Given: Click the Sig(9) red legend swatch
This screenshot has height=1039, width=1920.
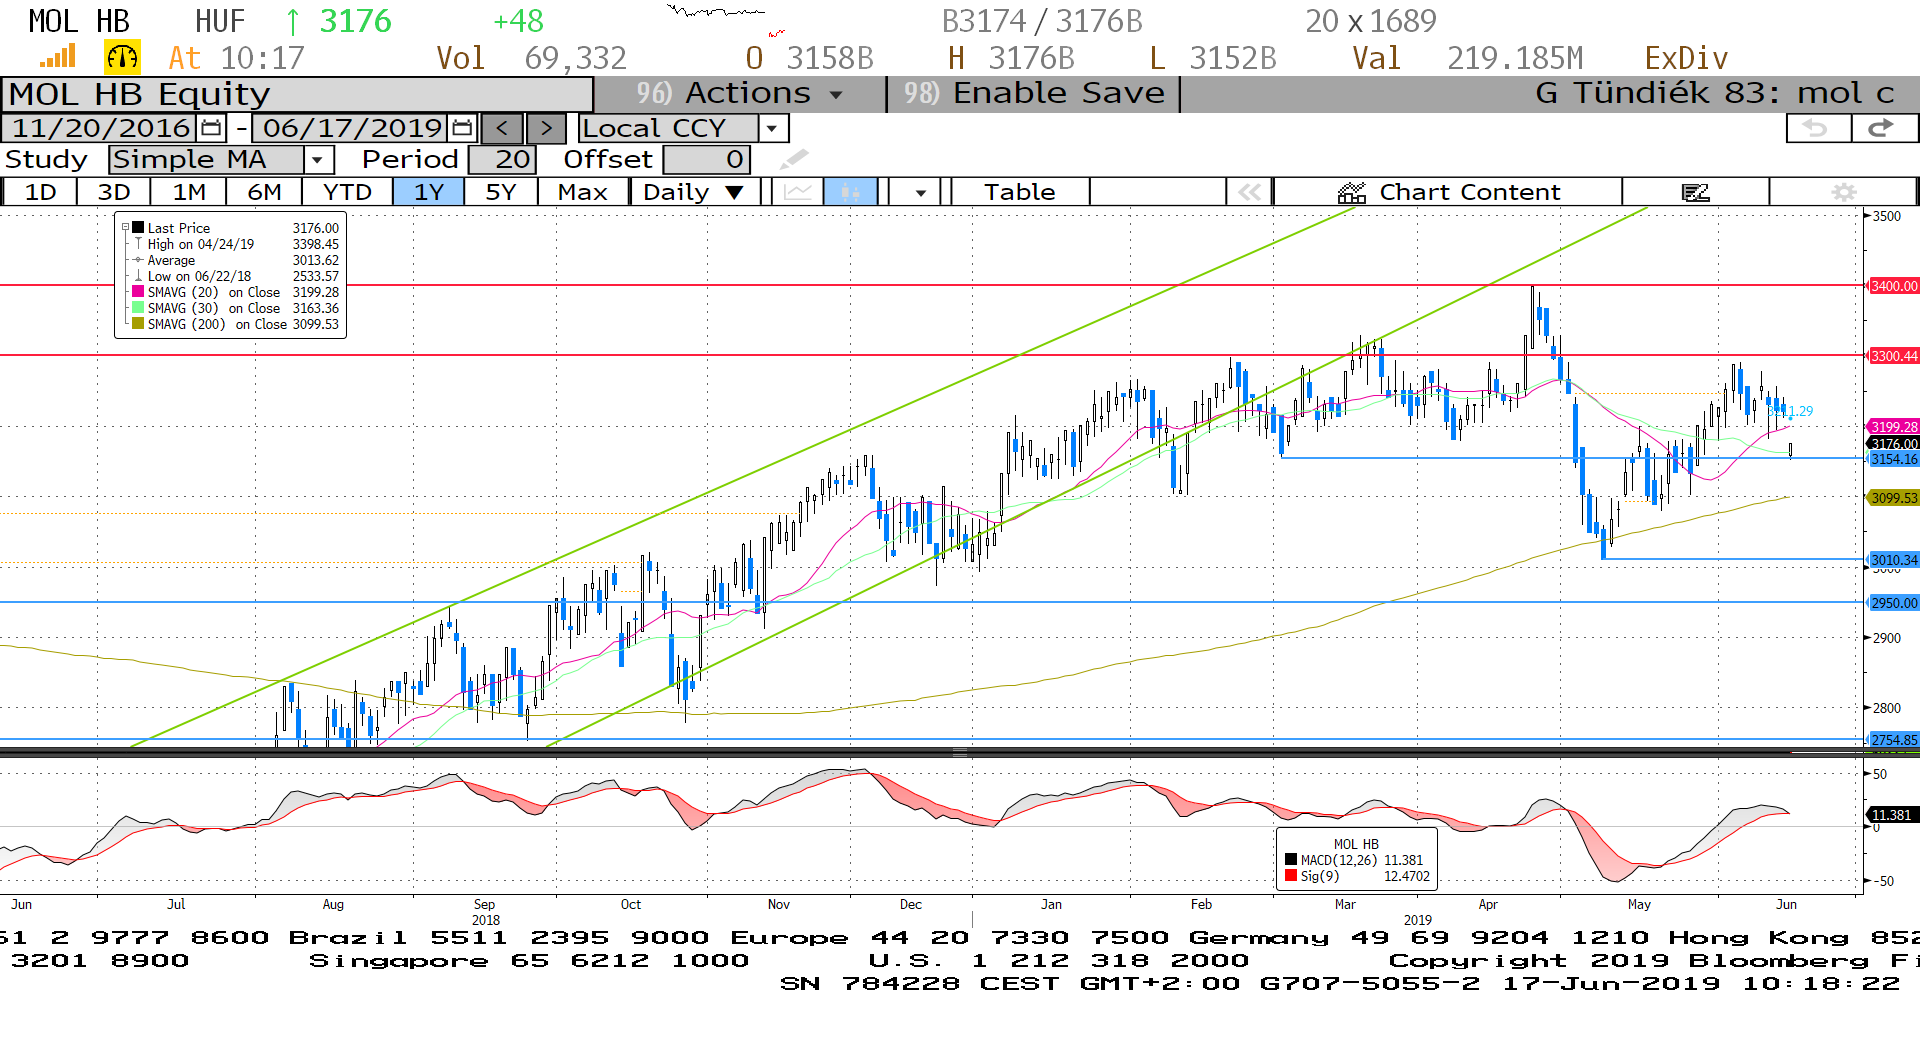Looking at the screenshot, I should [1291, 876].
